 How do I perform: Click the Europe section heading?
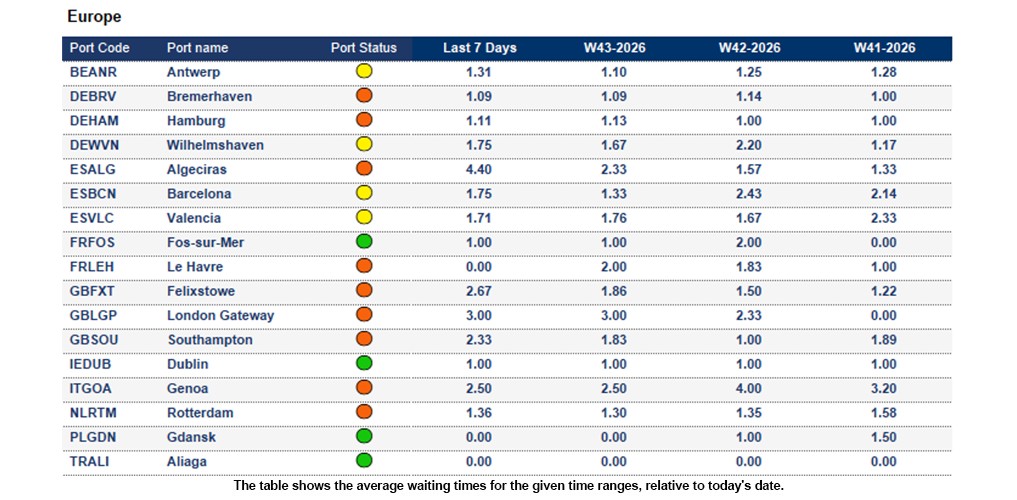[94, 18]
